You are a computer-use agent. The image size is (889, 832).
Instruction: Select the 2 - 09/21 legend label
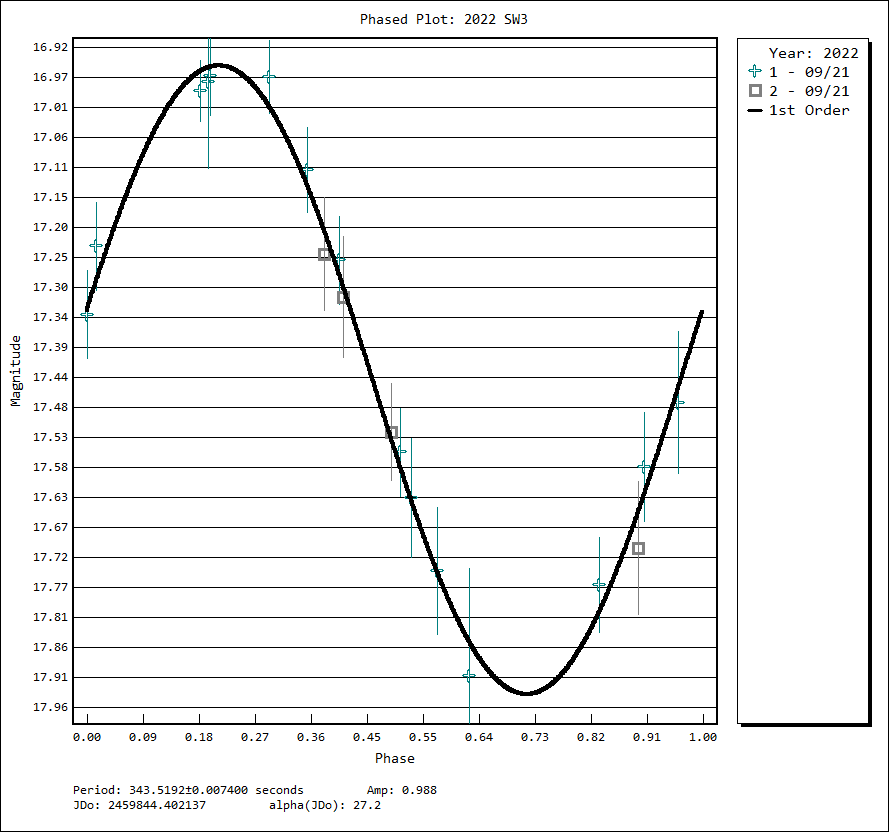click(x=808, y=91)
